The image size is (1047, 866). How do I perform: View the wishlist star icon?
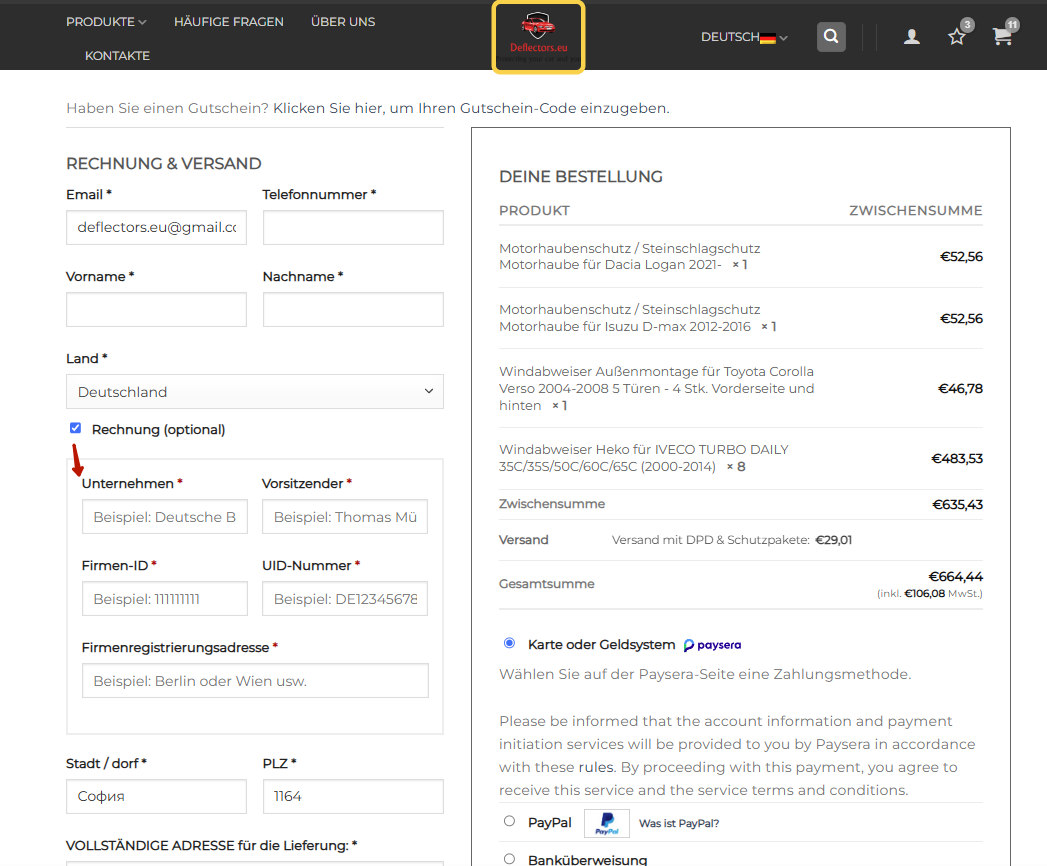point(957,37)
